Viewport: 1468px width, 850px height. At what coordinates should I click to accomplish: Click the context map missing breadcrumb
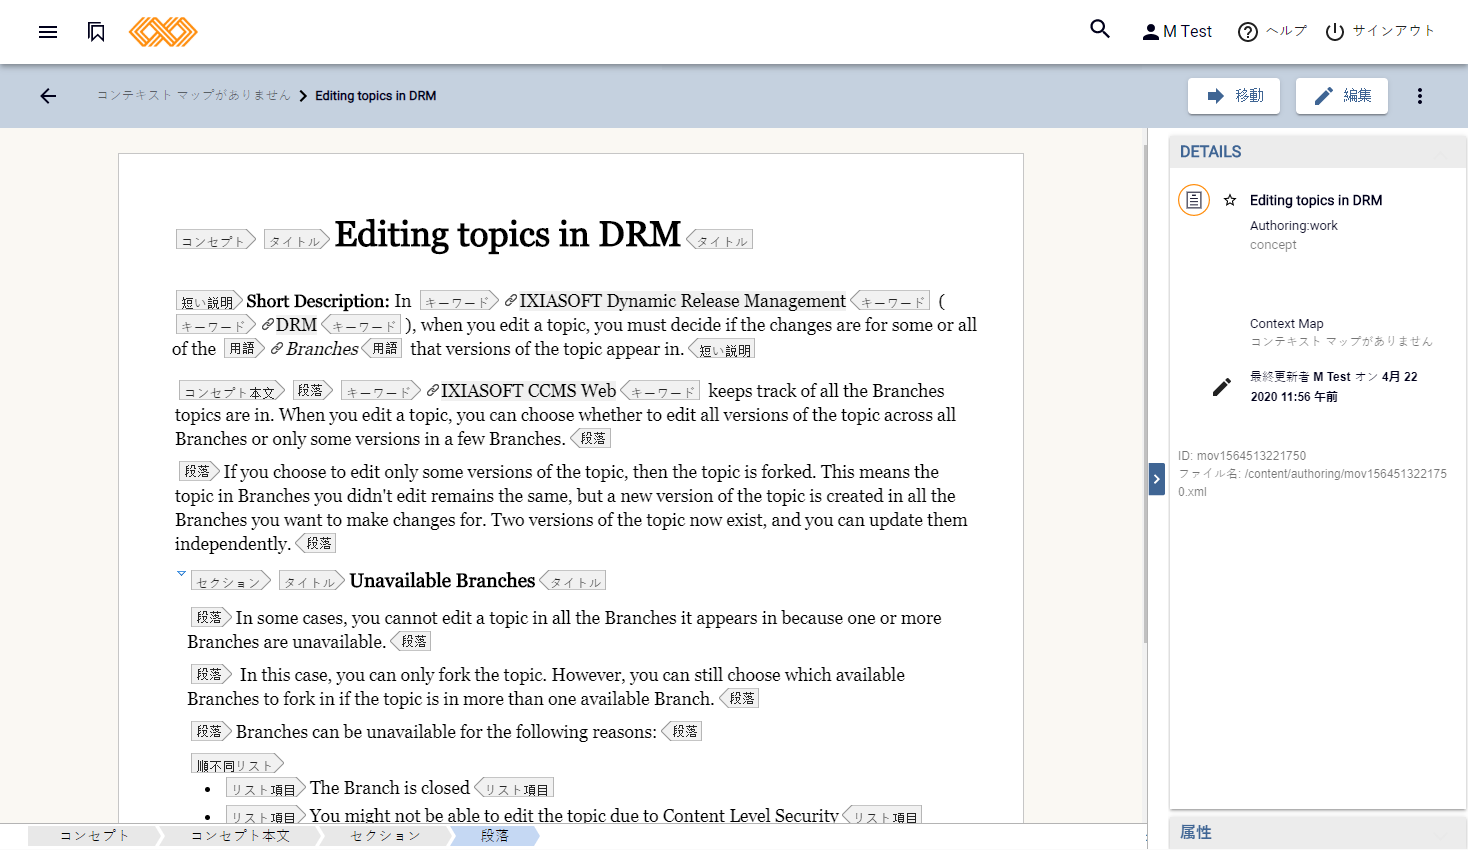click(193, 96)
